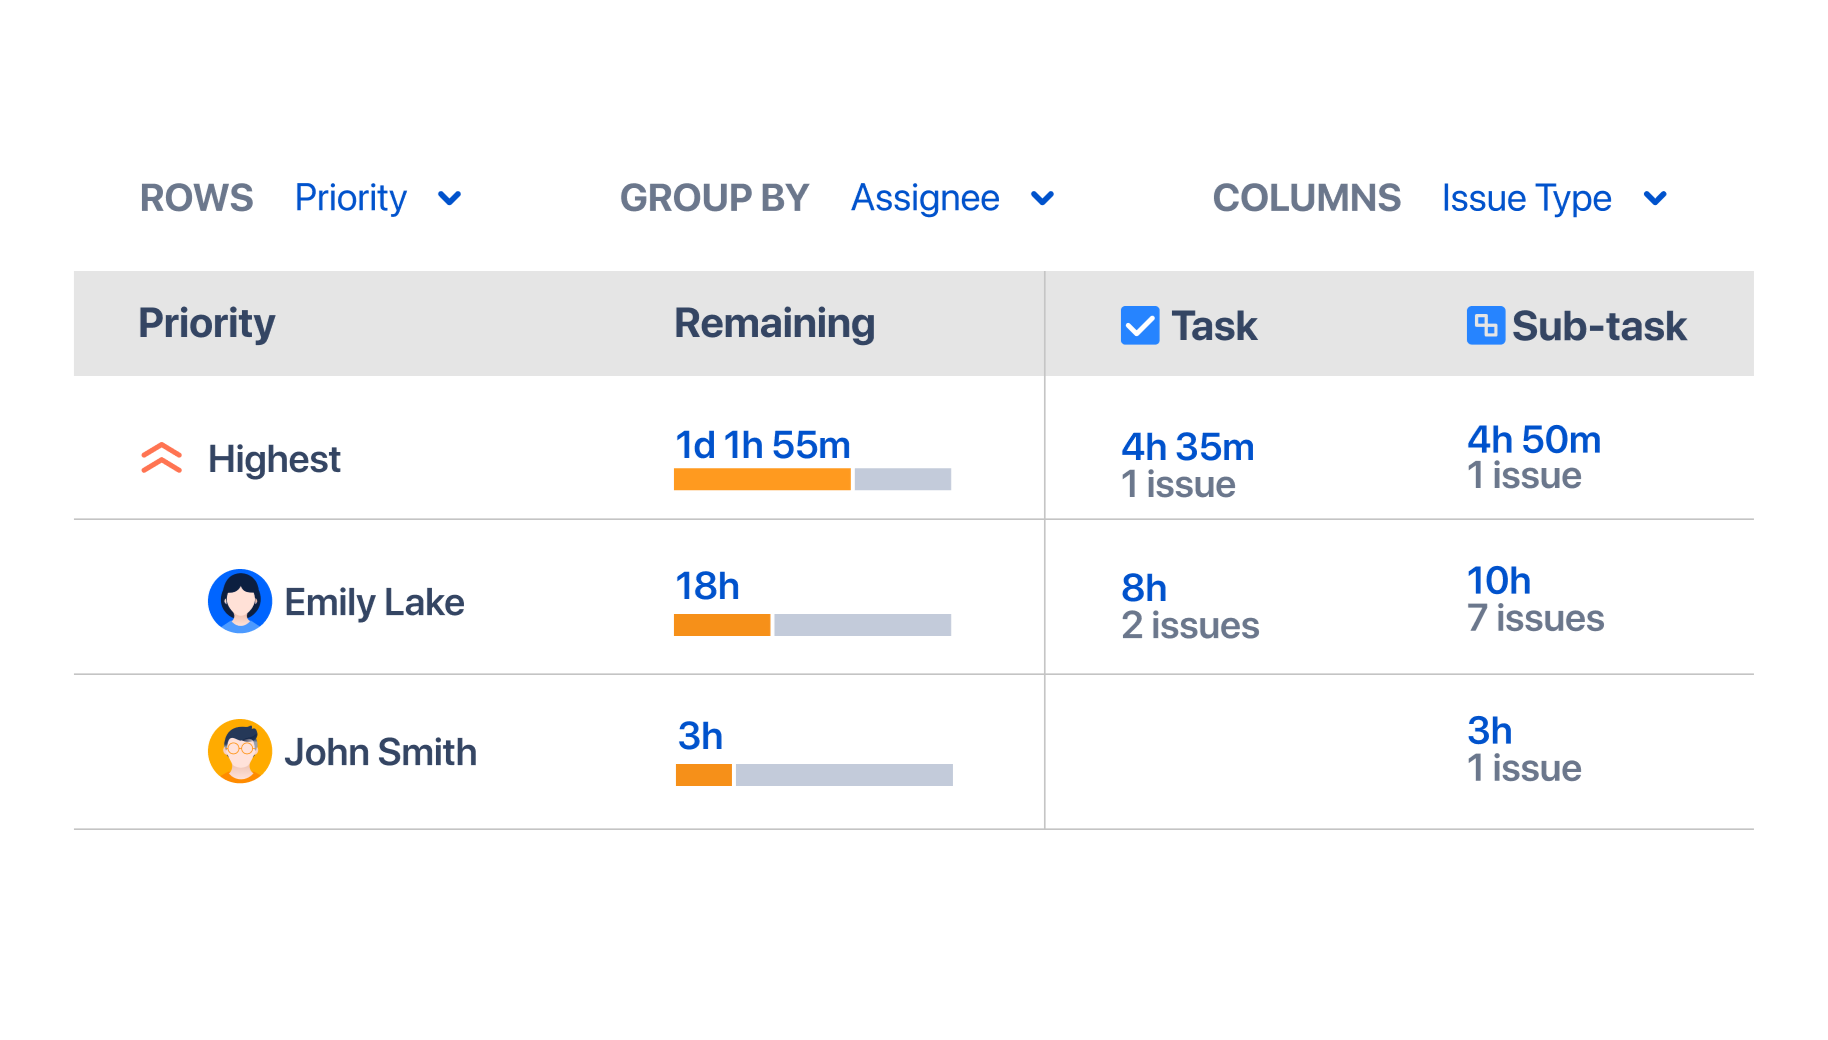Open the Group By Assignee dropdown
The height and width of the screenshot is (1040, 1828).
coord(952,198)
